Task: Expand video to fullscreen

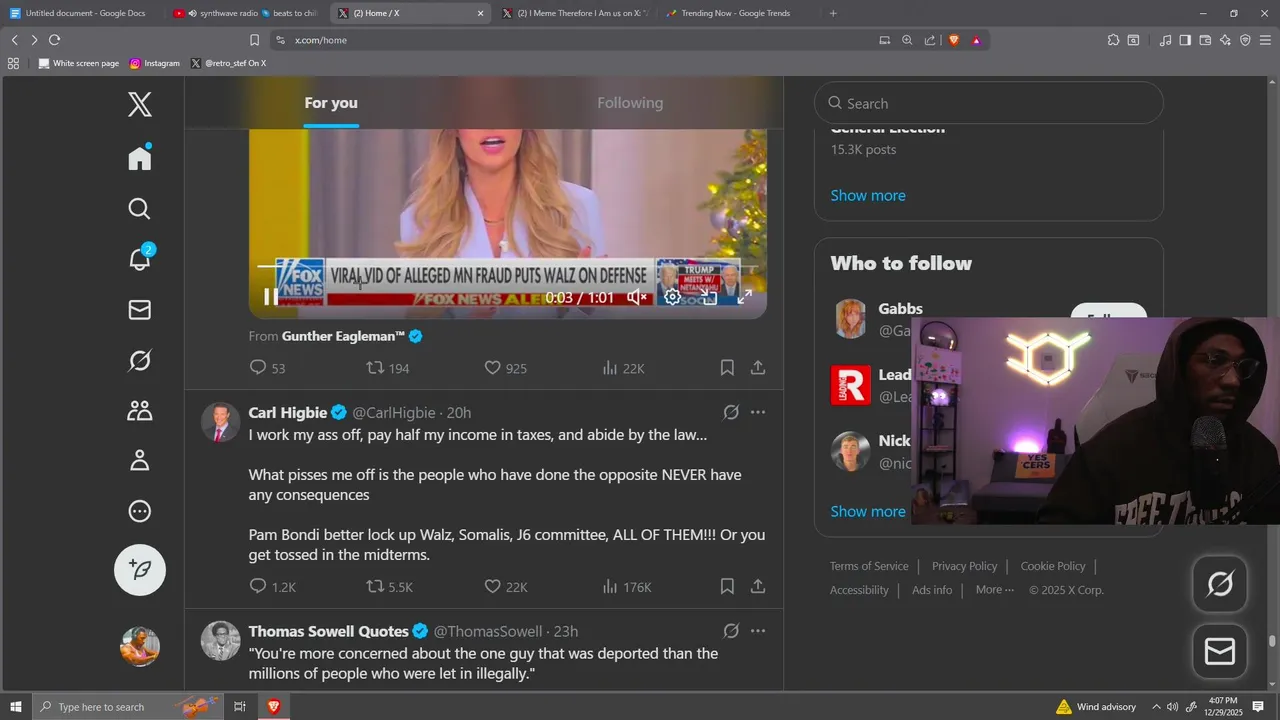Action: pos(745,297)
